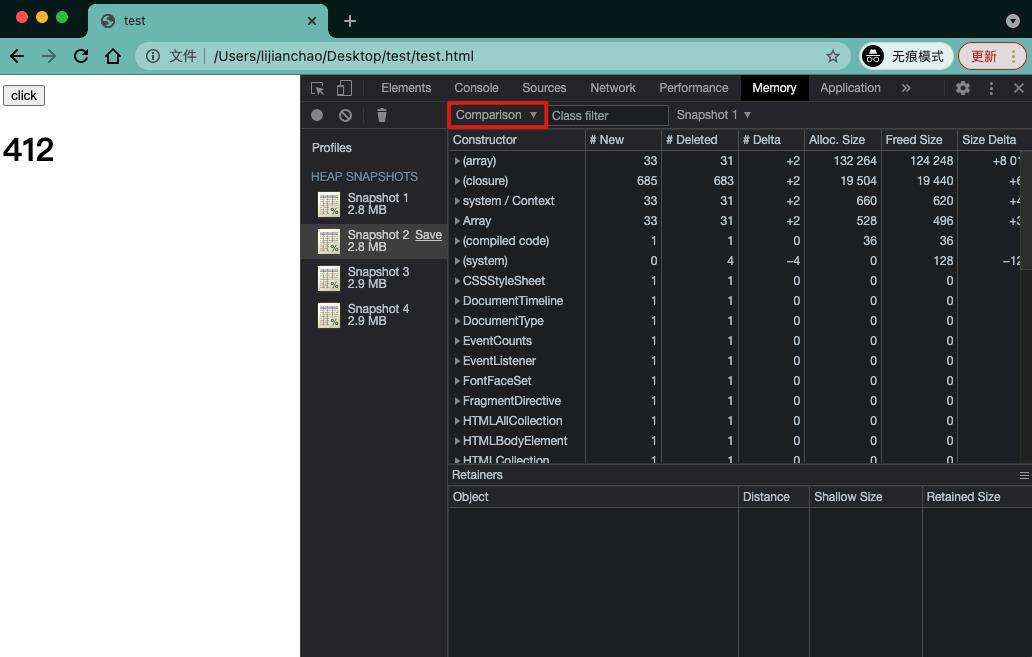This screenshot has width=1032, height=657.
Task: Expand the (closure) constructor row
Action: tap(457, 181)
